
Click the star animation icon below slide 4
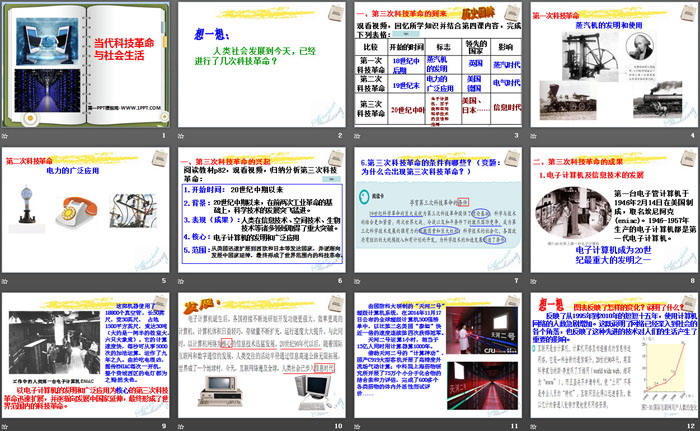pyautogui.click(x=534, y=137)
